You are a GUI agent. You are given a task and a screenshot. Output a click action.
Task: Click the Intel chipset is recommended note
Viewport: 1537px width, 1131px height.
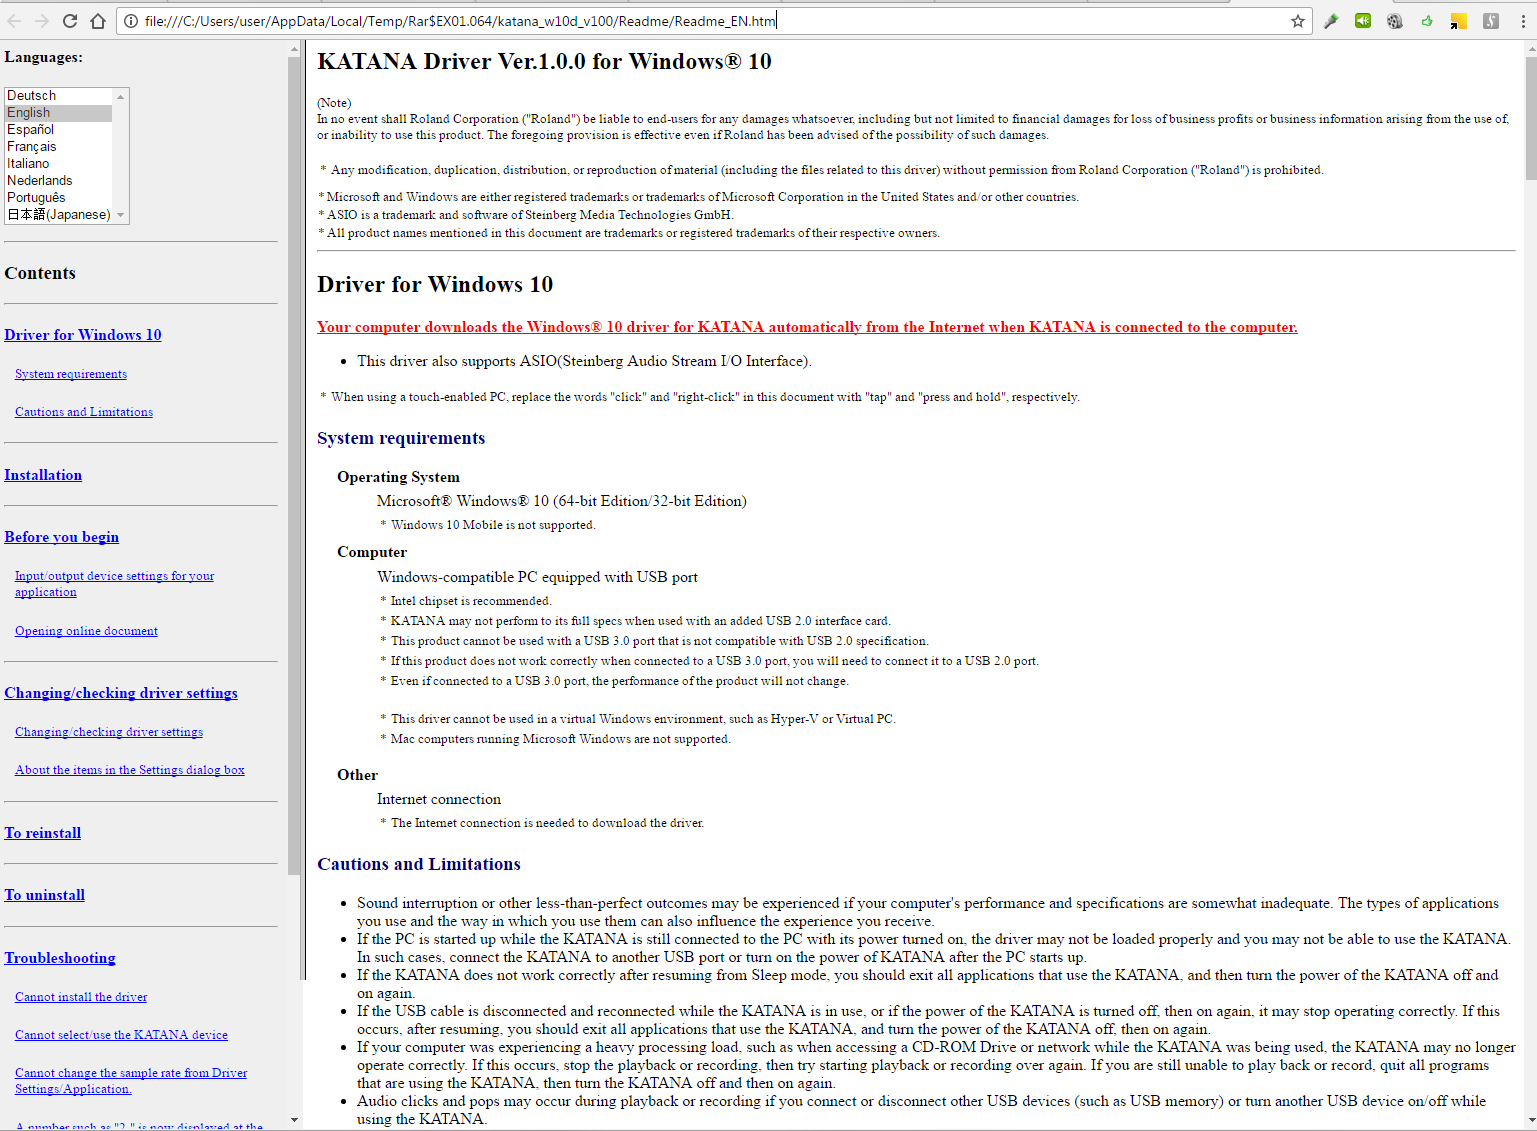[471, 601]
